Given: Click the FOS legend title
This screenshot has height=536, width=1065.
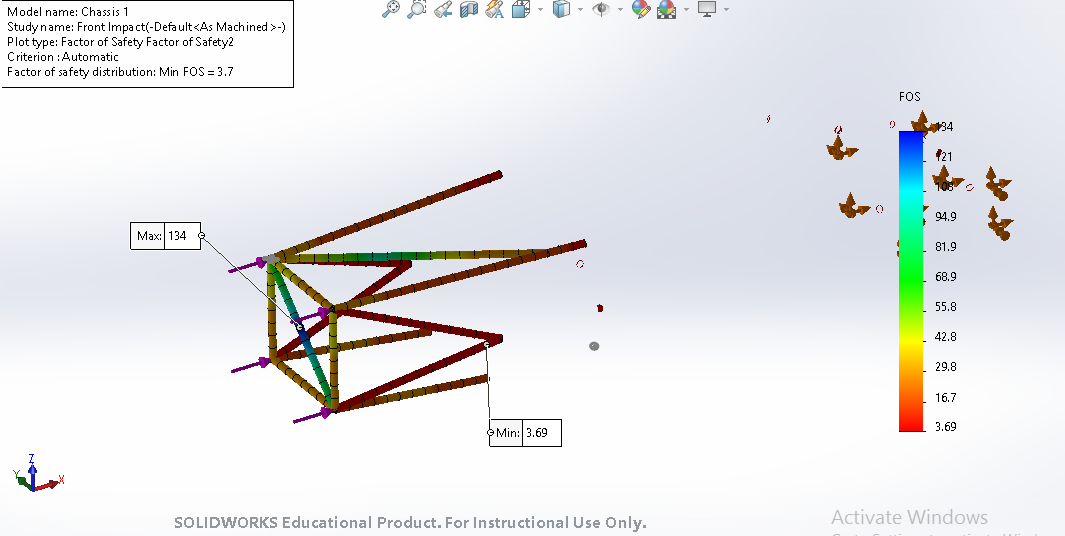Looking at the screenshot, I should (909, 96).
